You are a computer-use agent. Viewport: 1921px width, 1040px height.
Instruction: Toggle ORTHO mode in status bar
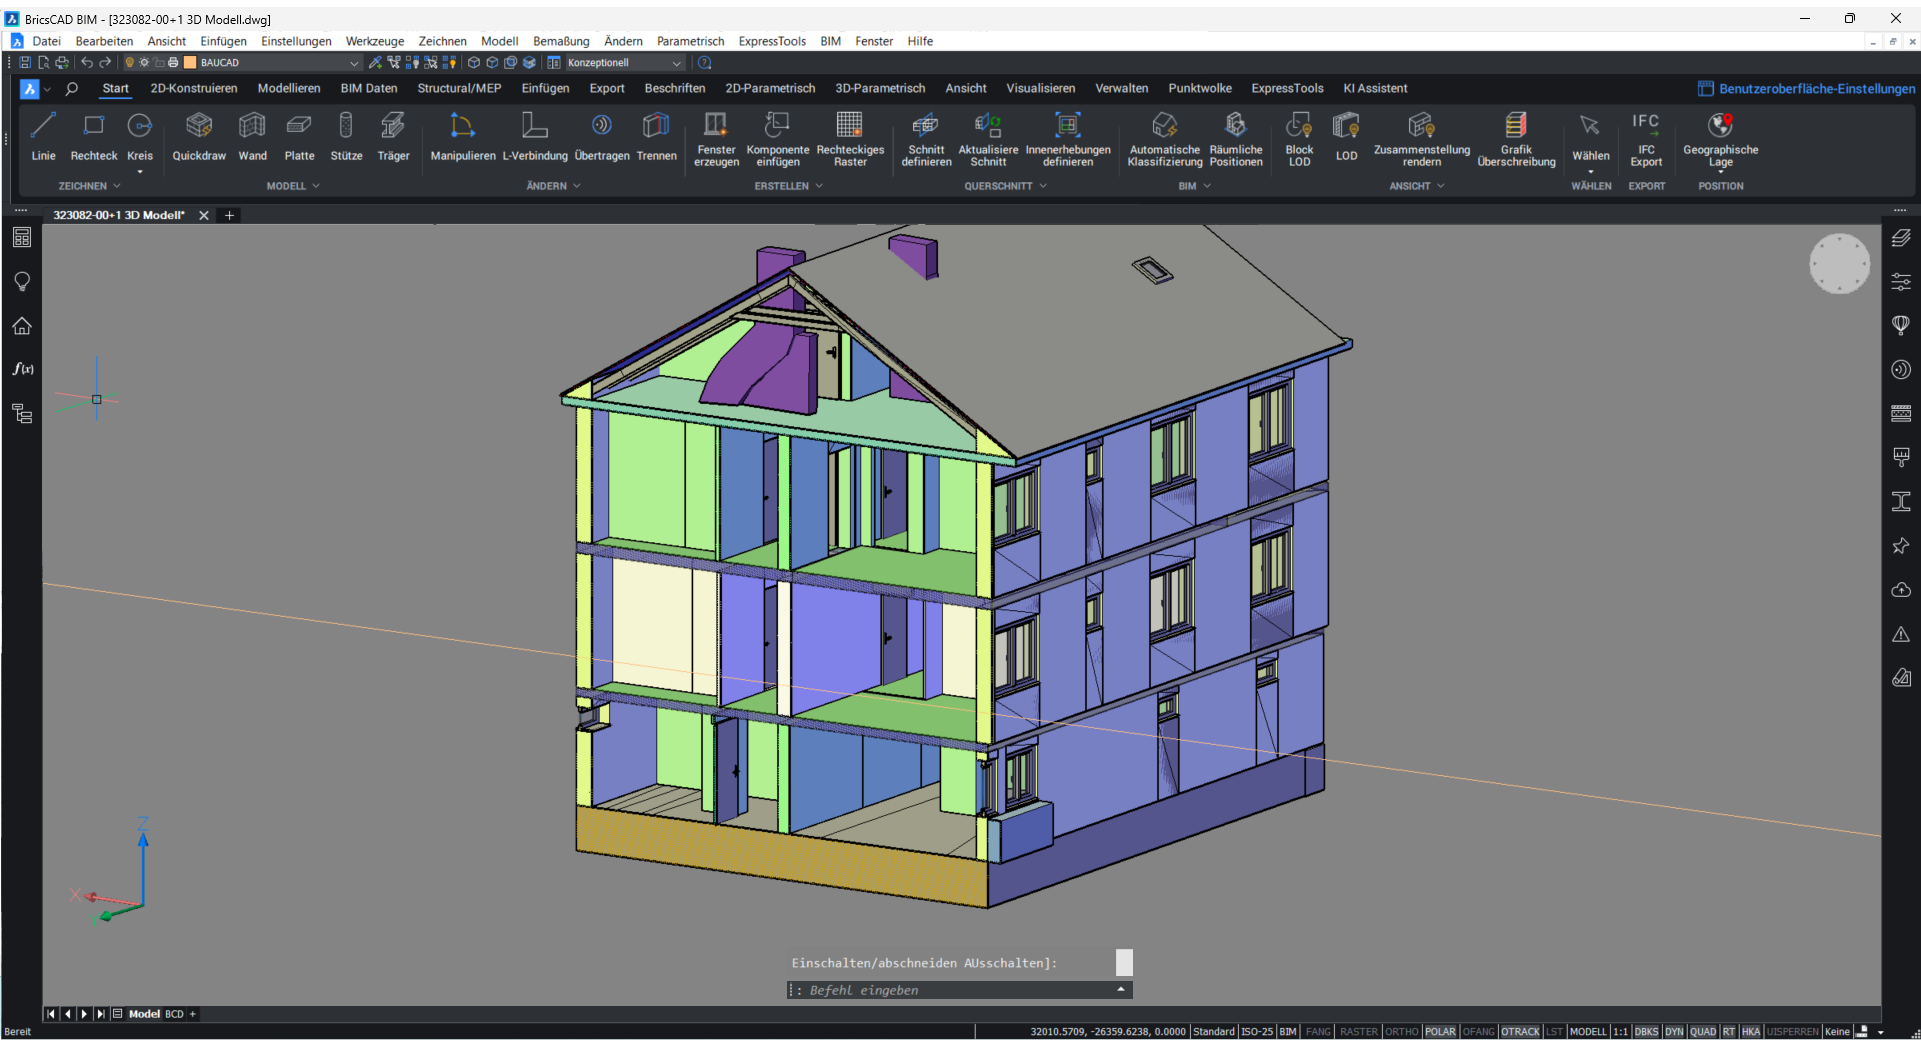1402,1031
